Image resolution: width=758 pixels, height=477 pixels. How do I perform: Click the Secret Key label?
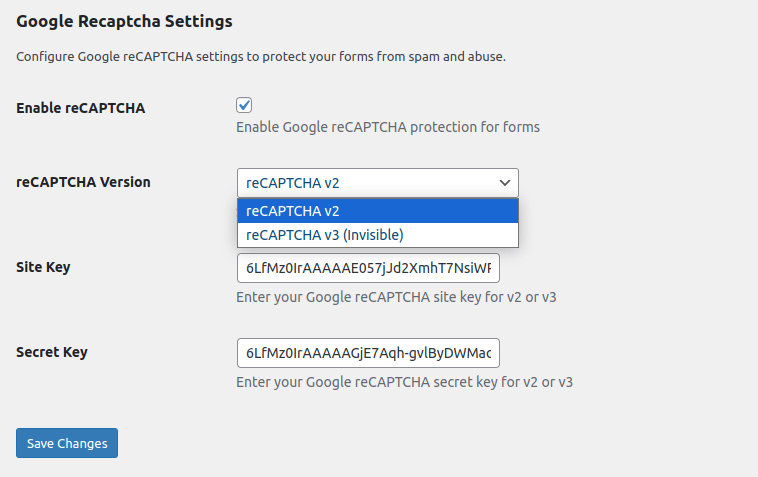click(52, 352)
